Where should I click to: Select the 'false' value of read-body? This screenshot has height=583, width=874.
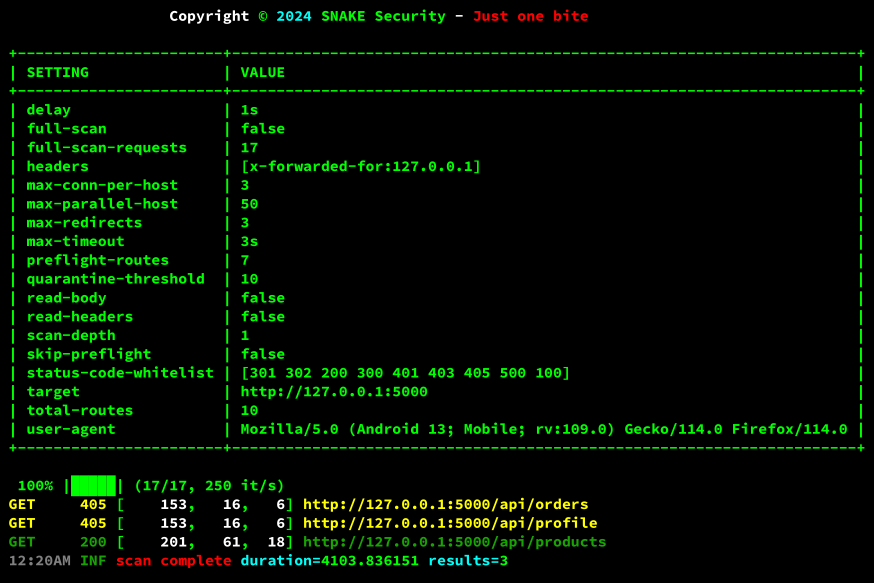263,298
